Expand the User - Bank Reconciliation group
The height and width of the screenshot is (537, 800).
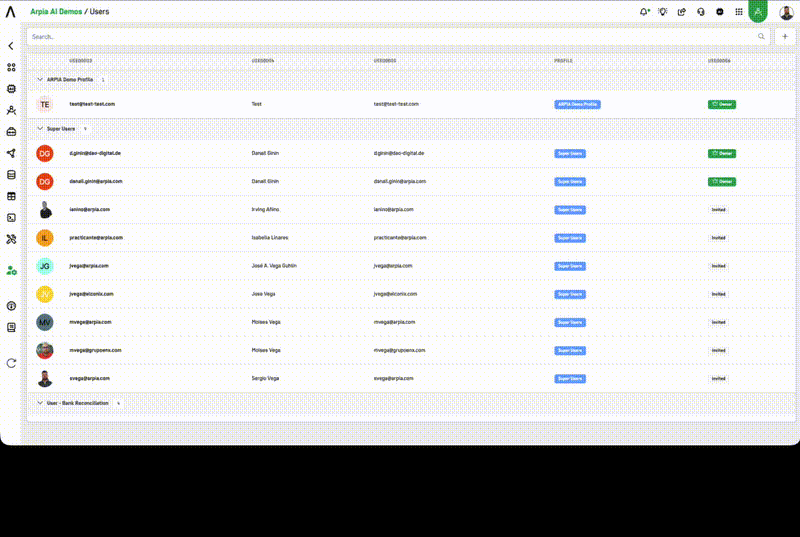pyautogui.click(x=40, y=403)
